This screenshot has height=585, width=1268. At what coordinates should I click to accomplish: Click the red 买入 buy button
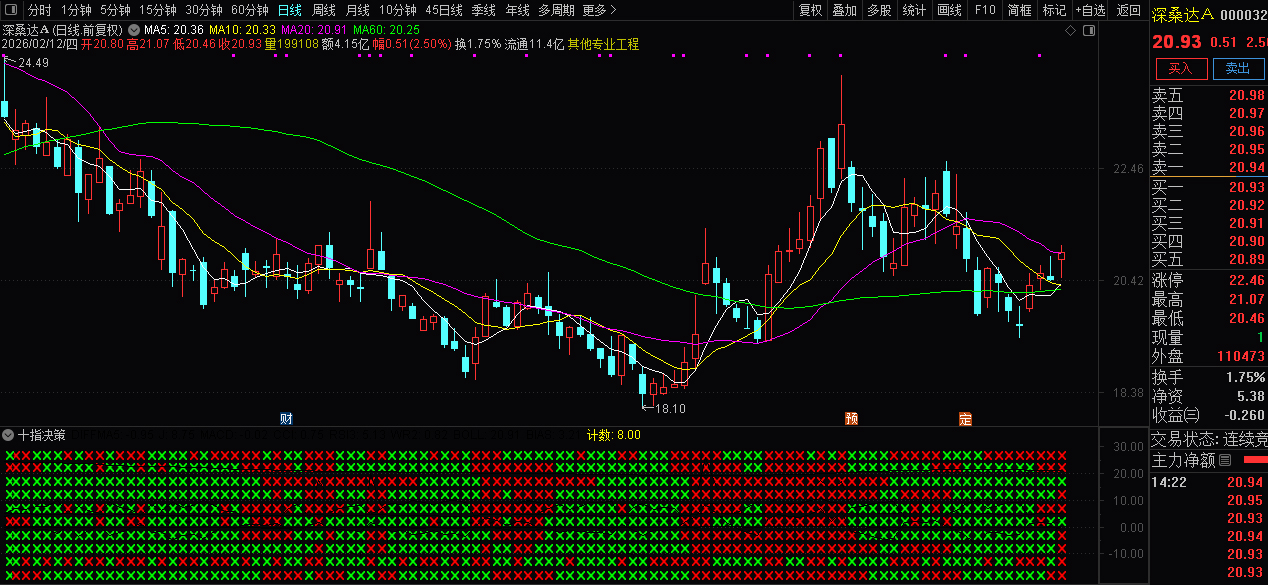(1181, 68)
